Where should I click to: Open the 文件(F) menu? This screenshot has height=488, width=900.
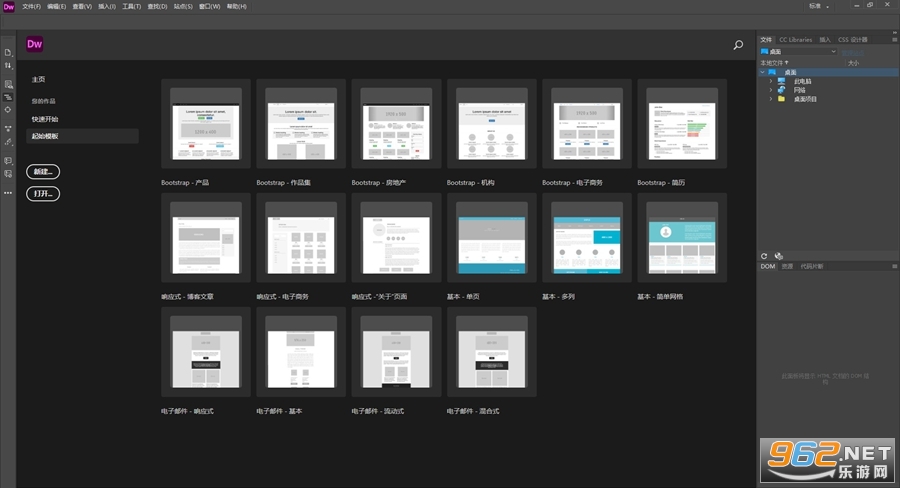[x=31, y=6]
